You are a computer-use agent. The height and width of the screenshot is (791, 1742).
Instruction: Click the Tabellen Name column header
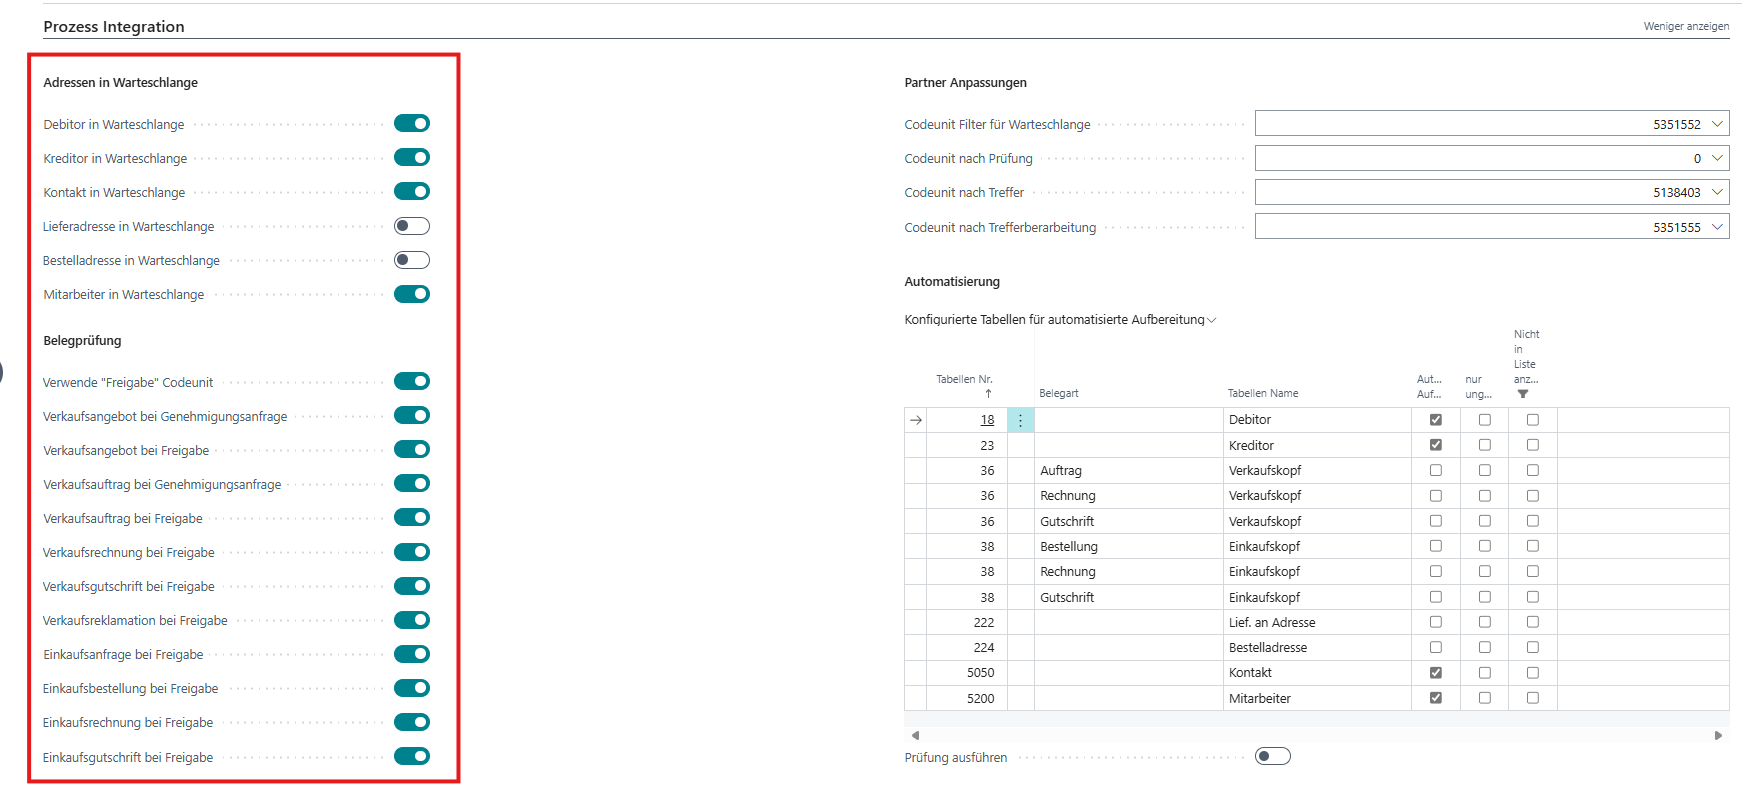(1263, 393)
